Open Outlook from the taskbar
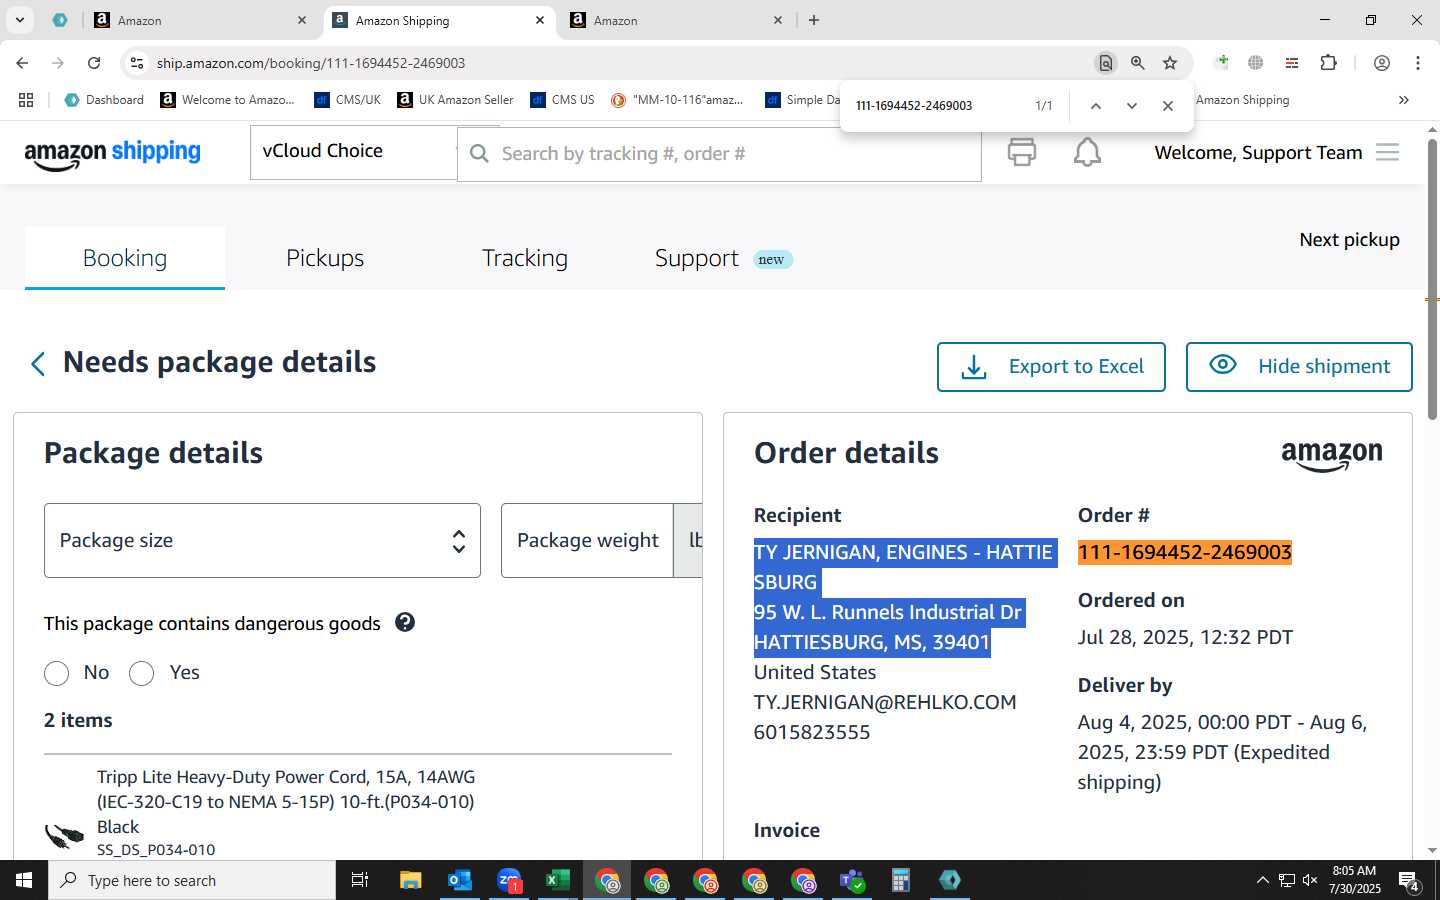 pos(460,880)
